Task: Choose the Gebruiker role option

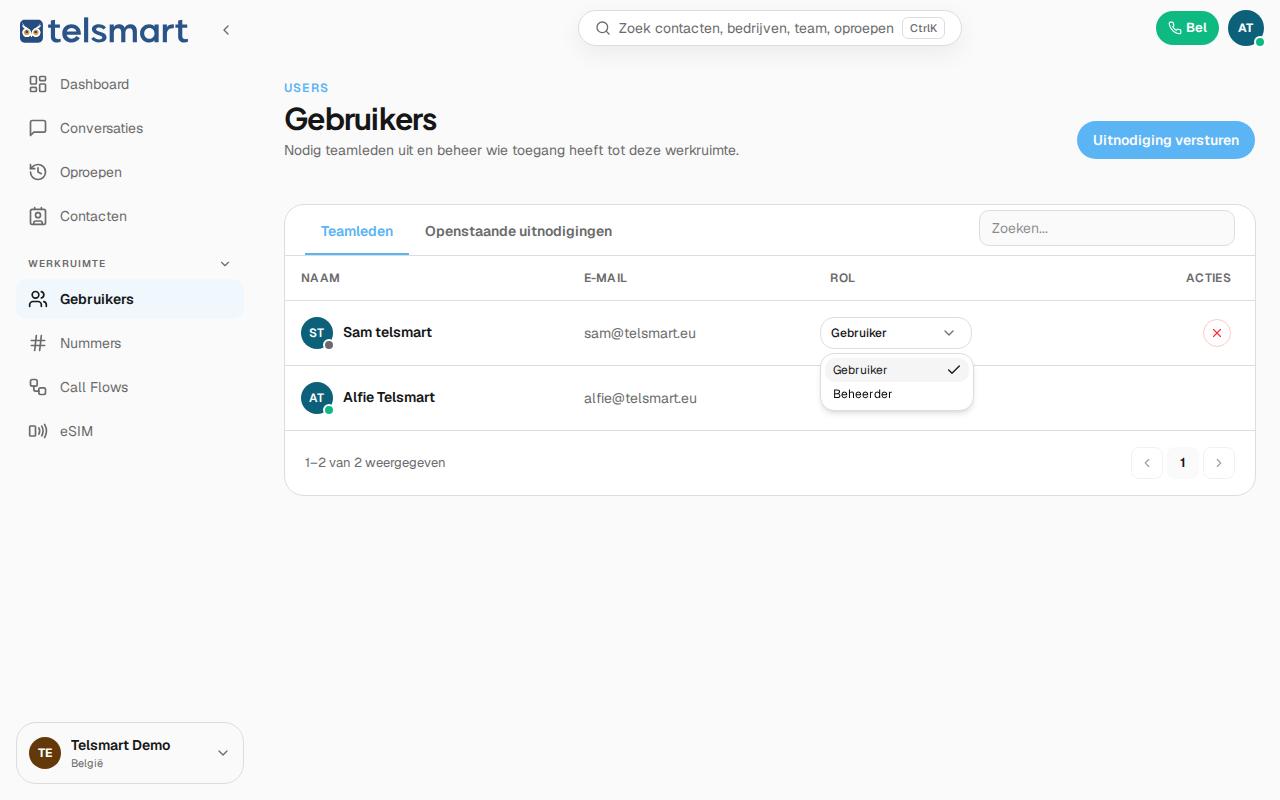Action: 897,370
